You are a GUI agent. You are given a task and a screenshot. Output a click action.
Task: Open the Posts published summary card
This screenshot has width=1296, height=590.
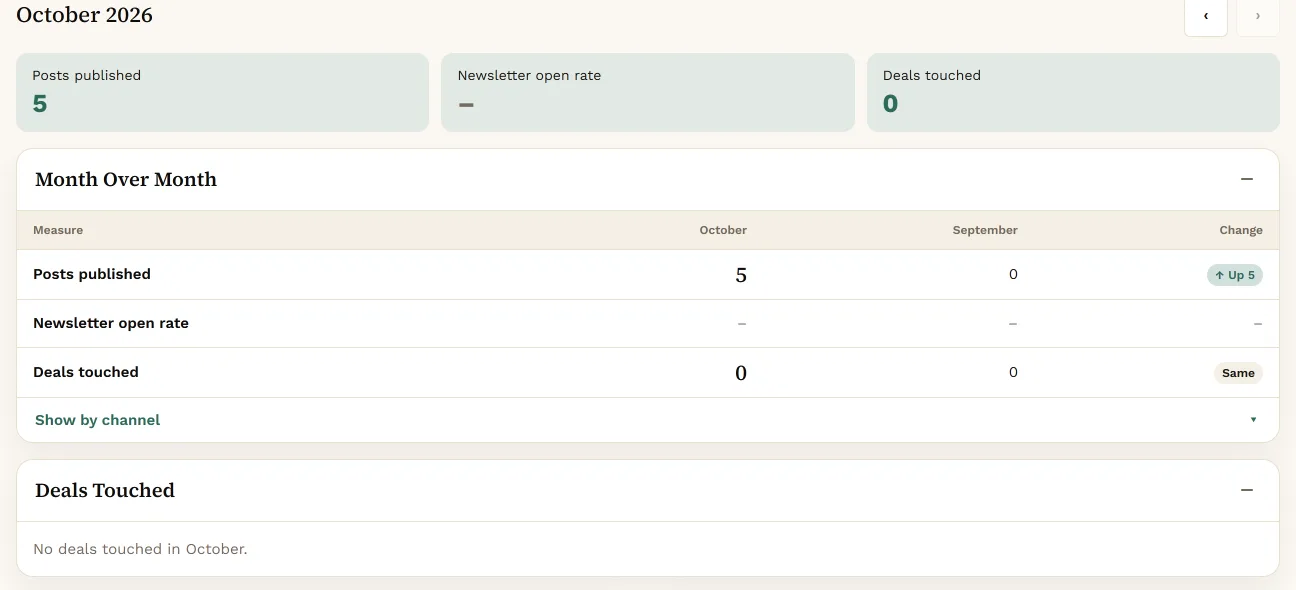tap(222, 92)
